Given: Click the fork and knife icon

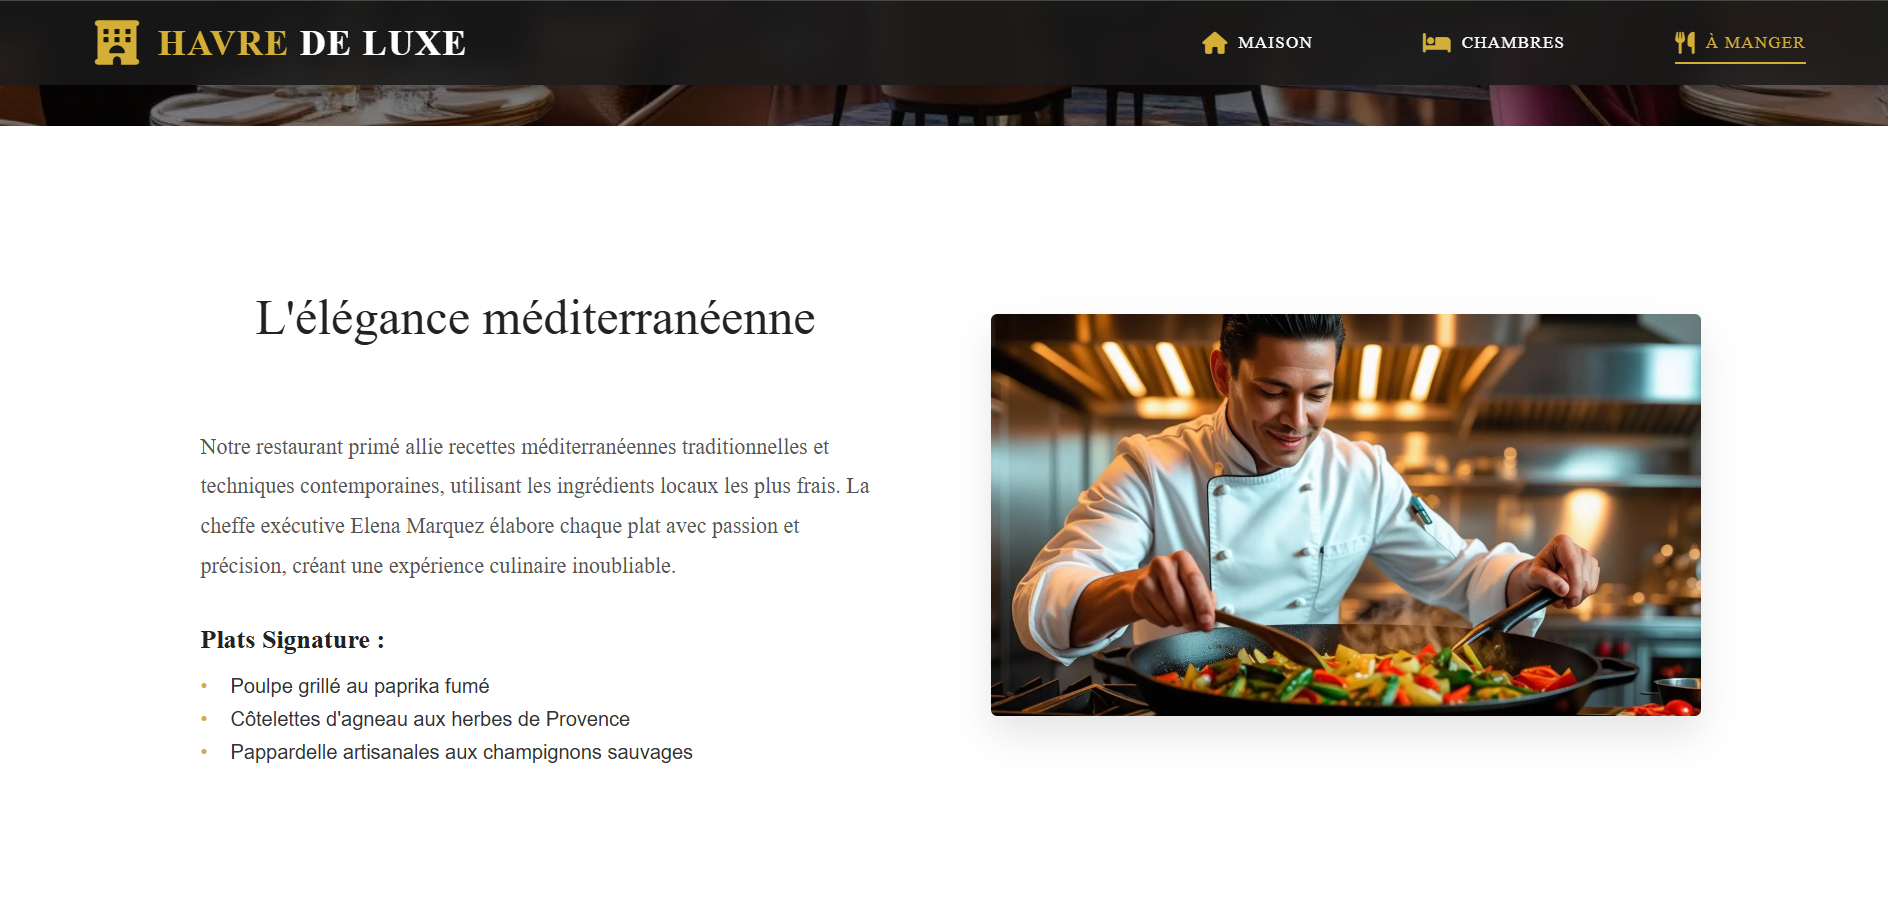Looking at the screenshot, I should (1685, 43).
